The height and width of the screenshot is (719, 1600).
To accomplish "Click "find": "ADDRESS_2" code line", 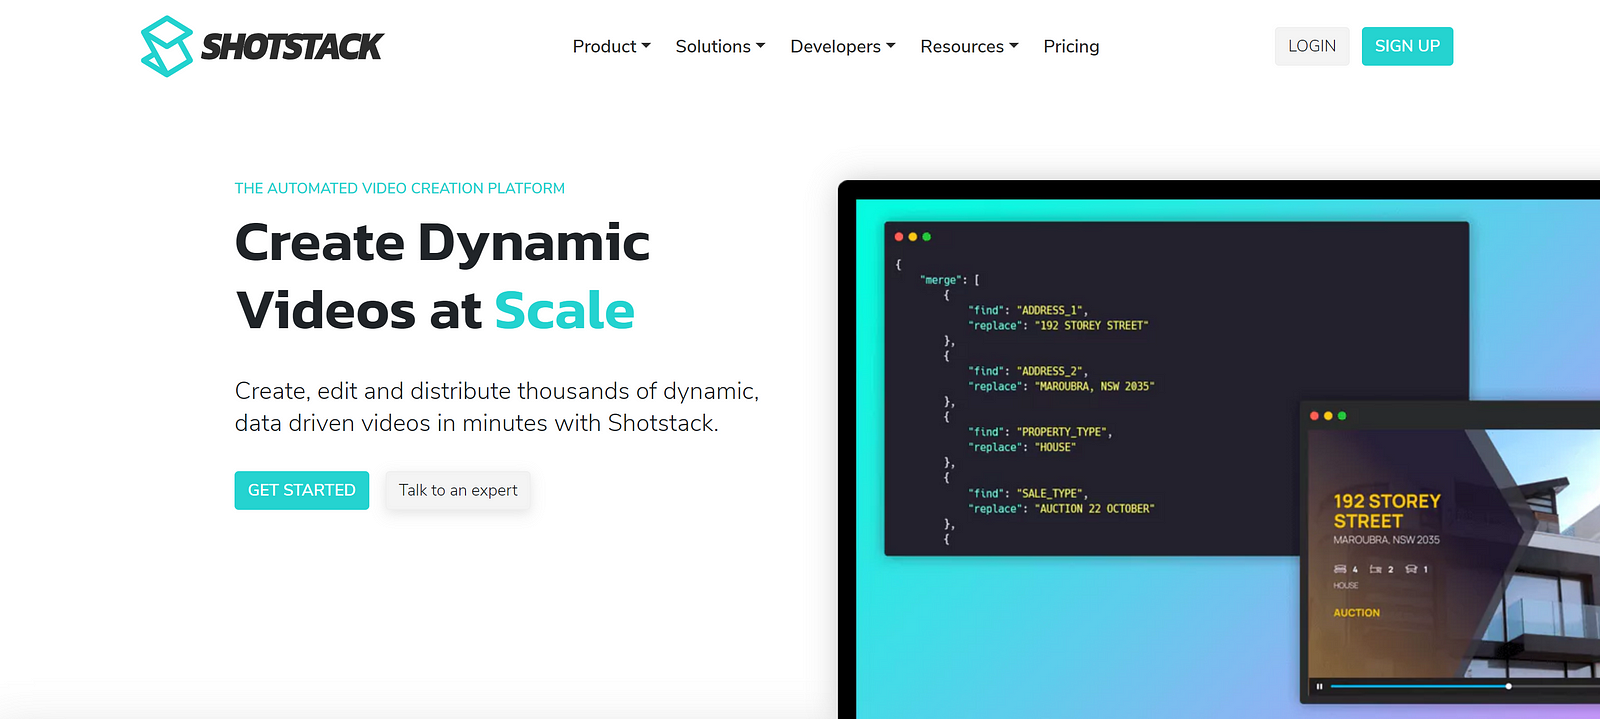I will [x=1028, y=371].
